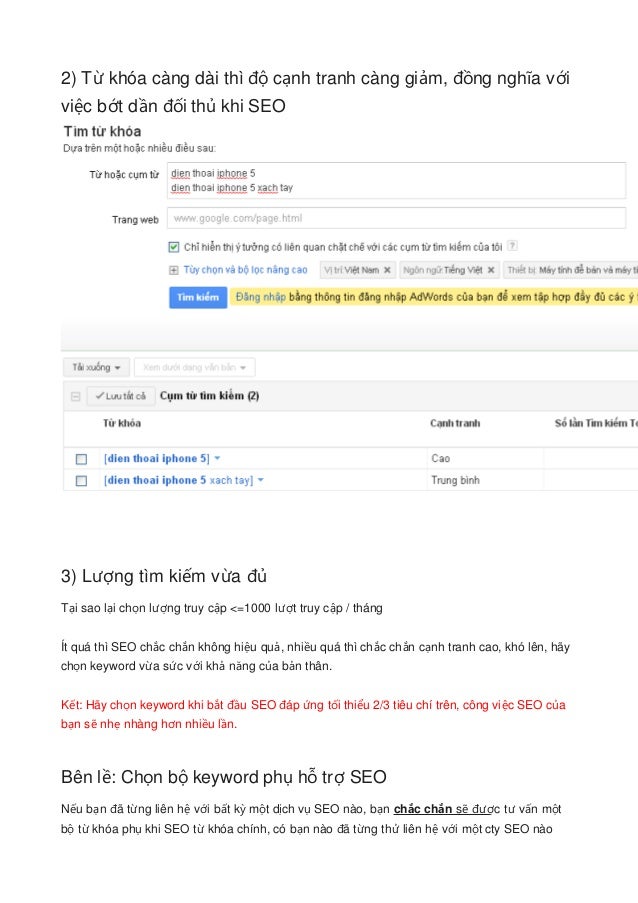The width and height of the screenshot is (638, 903).
Task: Click heading 'Bên lề: Chọn bộ keyword phụ hỗ trợ SEO'
Action: [x=223, y=777]
